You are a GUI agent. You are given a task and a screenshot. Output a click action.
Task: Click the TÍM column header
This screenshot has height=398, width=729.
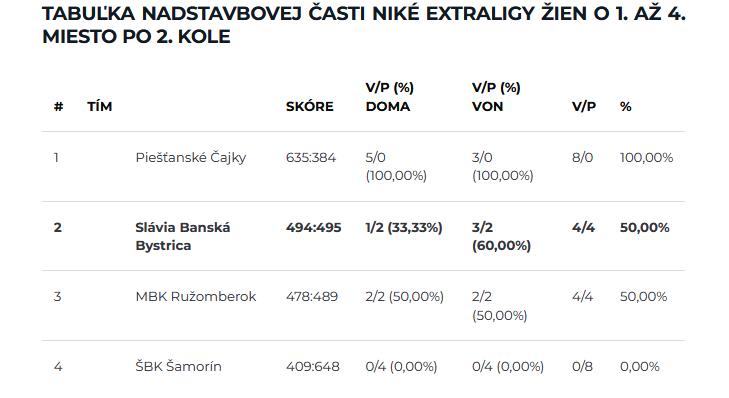99,106
